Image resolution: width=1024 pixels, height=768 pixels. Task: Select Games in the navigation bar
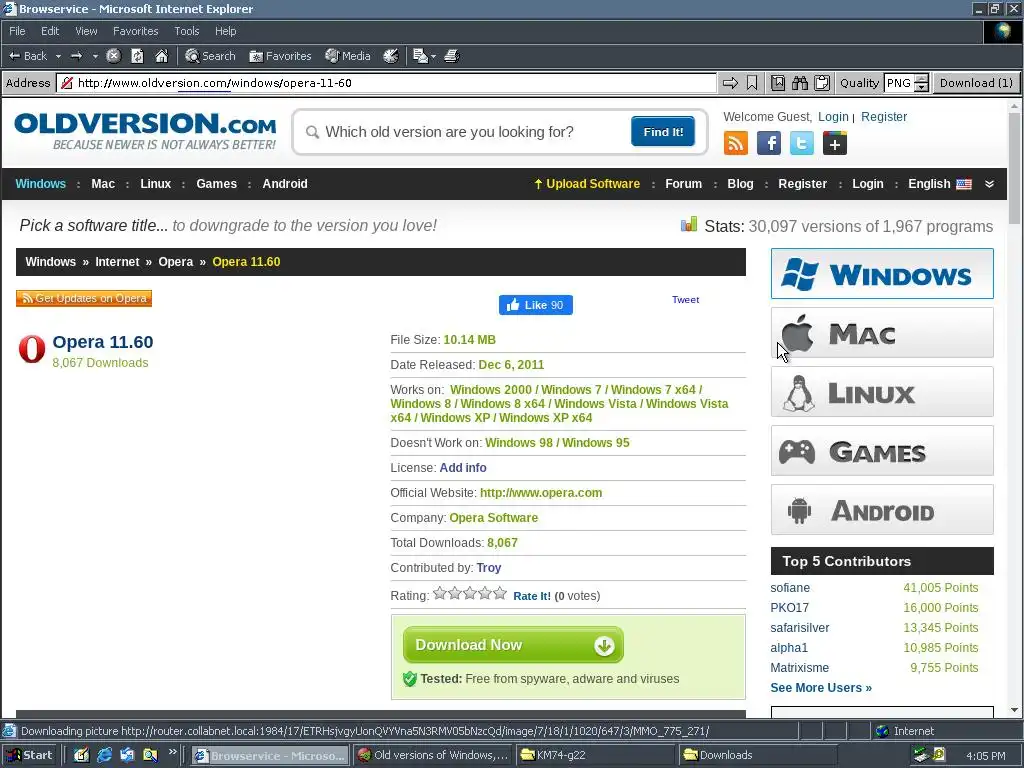tap(216, 184)
